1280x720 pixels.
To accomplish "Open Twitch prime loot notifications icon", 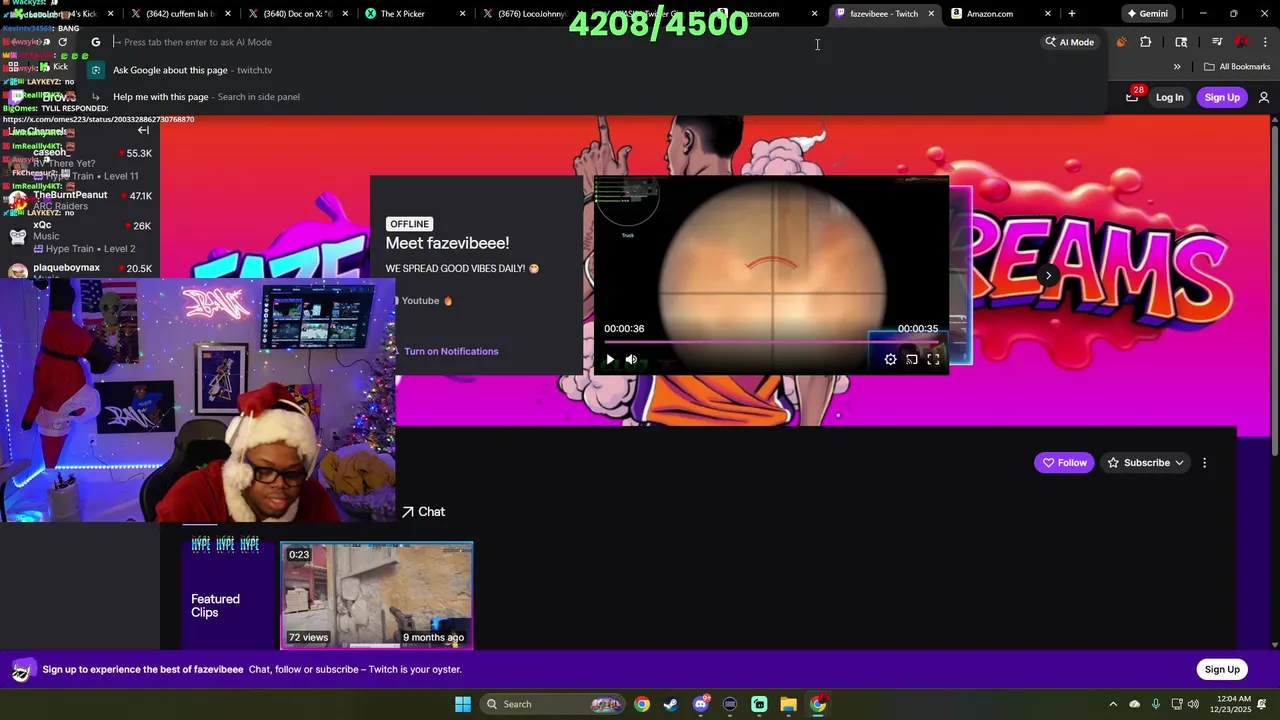I will [x=1132, y=96].
